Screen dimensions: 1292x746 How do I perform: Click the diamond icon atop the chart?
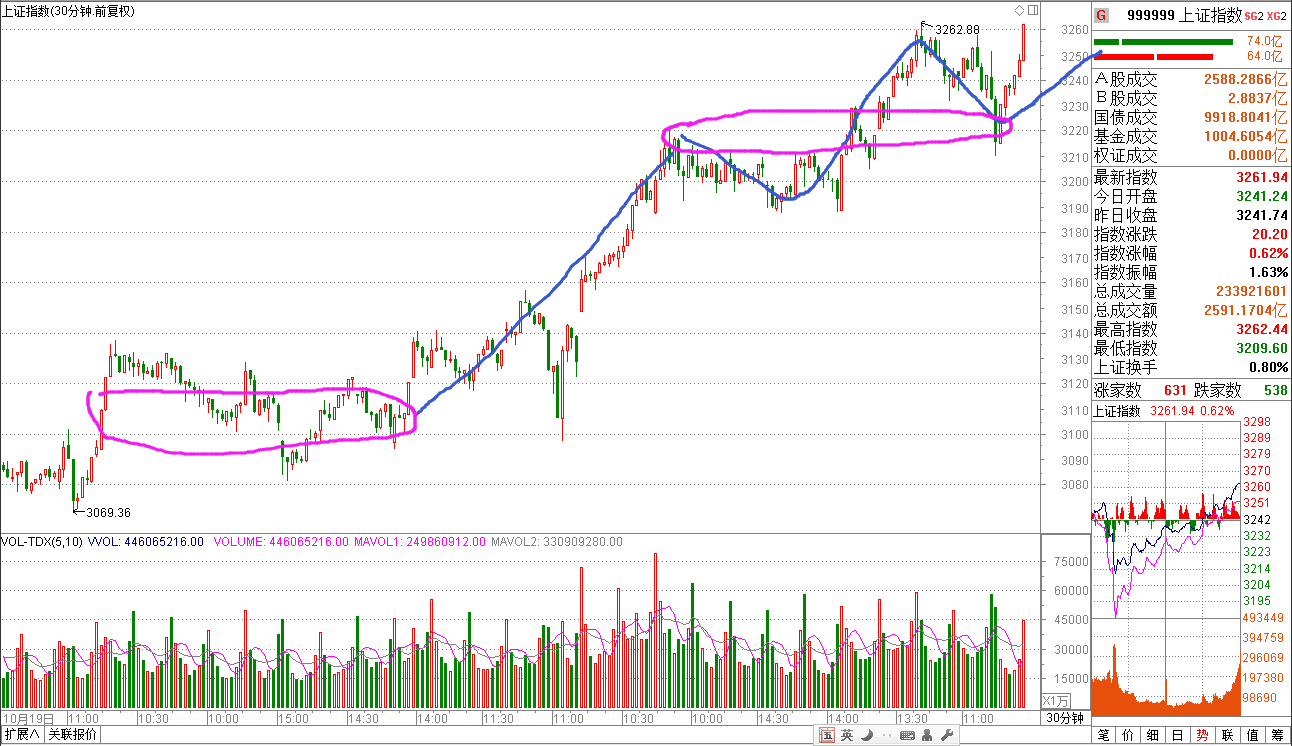click(1019, 10)
